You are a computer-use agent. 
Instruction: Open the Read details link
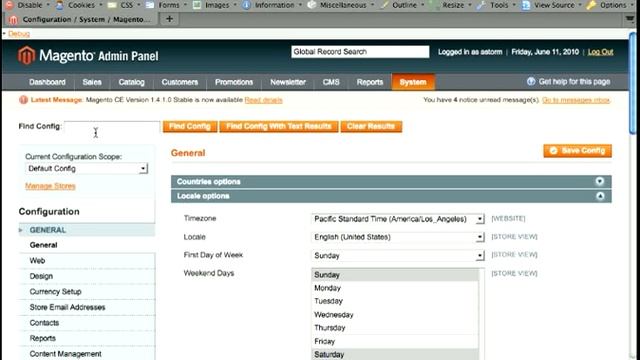(x=263, y=100)
